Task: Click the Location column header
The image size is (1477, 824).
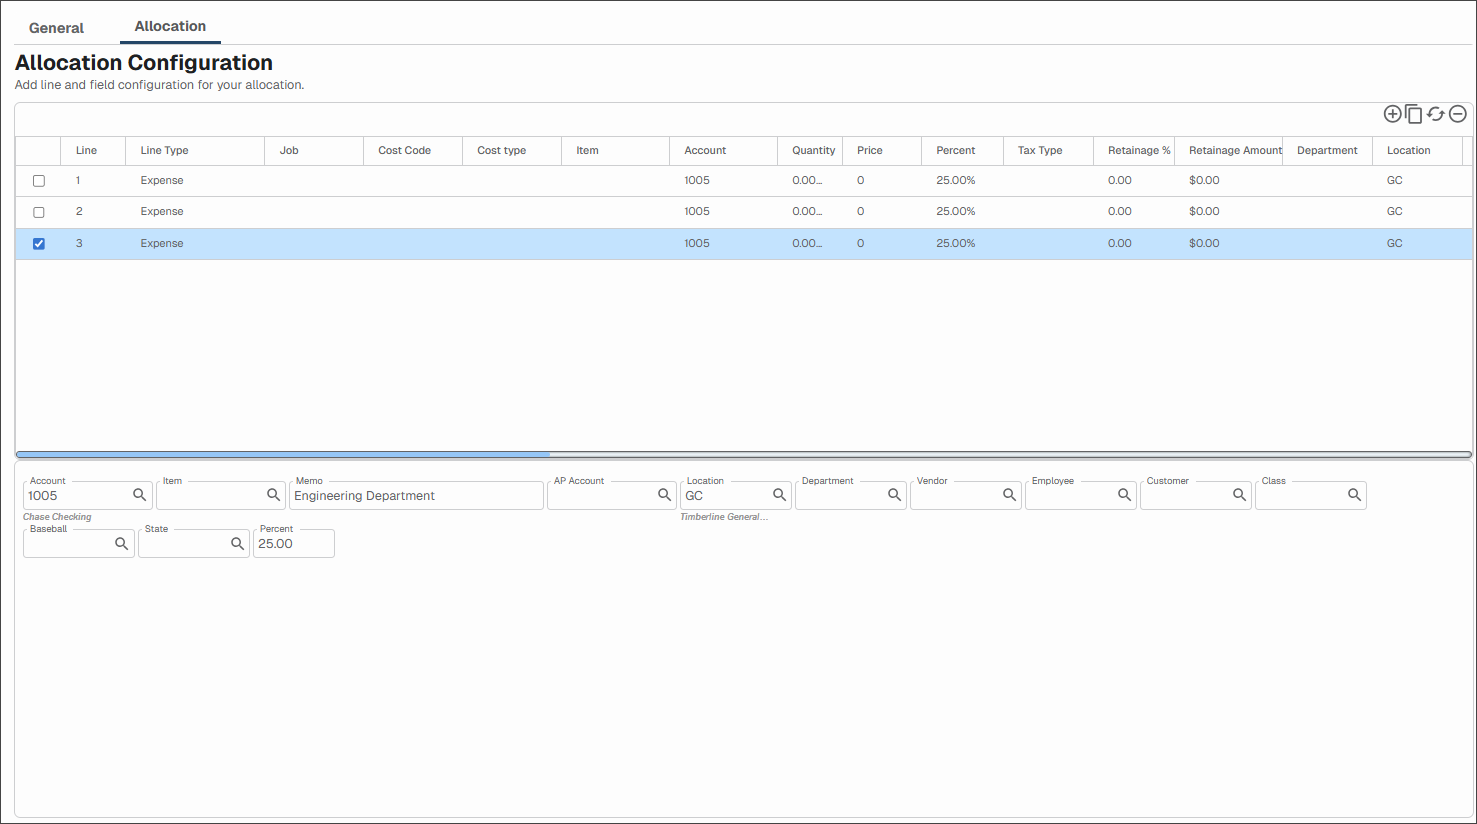Action: pos(1417,150)
